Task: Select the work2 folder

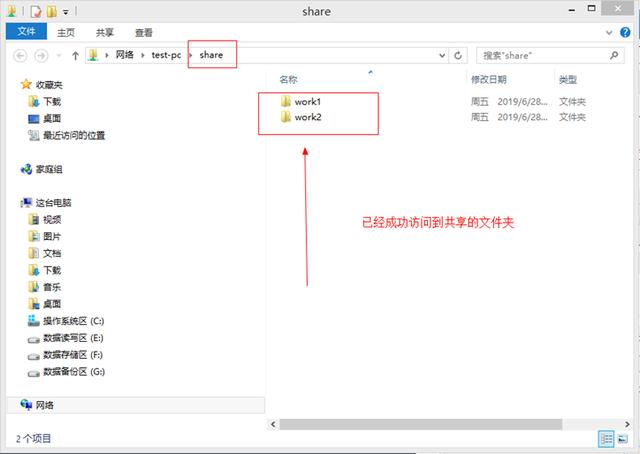Action: (x=301, y=117)
